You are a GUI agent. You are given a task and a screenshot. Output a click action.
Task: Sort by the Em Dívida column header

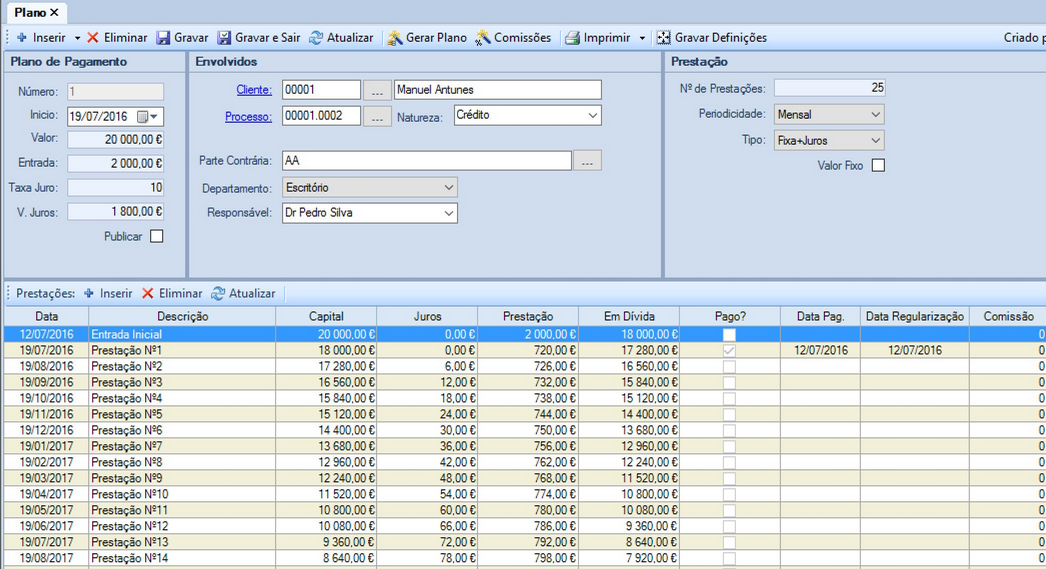pyautogui.click(x=629, y=316)
